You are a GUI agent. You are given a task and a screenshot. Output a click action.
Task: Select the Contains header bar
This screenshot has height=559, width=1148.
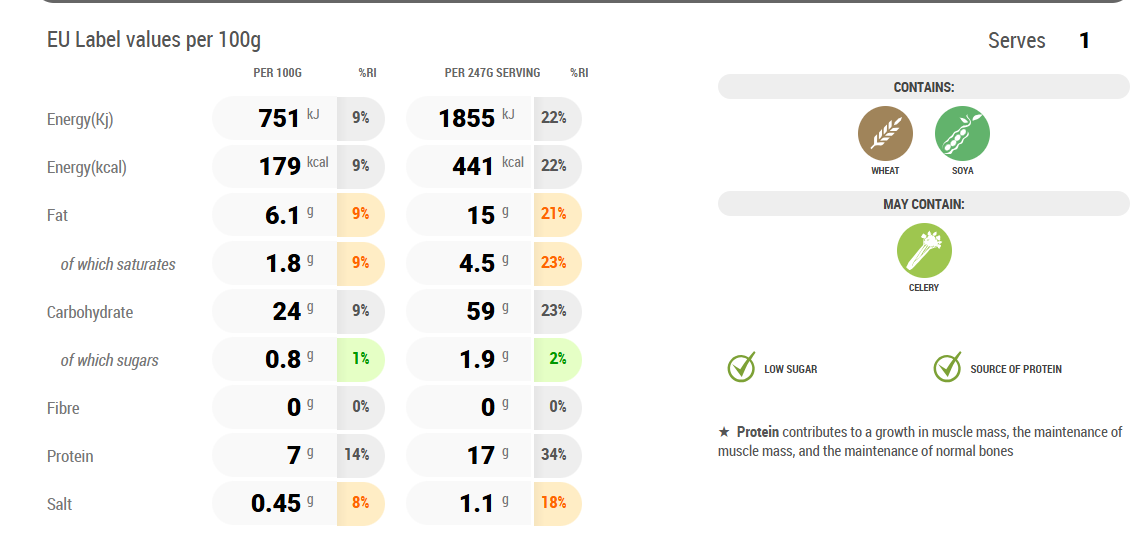pos(923,87)
